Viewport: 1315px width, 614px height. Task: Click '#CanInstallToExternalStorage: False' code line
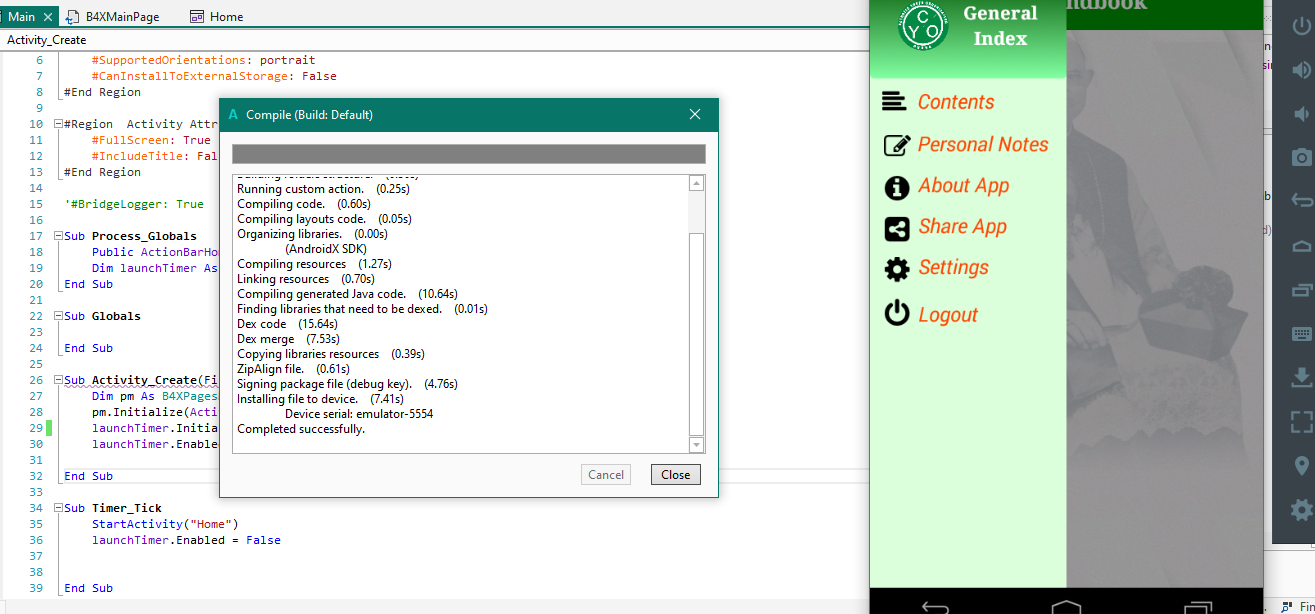tap(214, 76)
